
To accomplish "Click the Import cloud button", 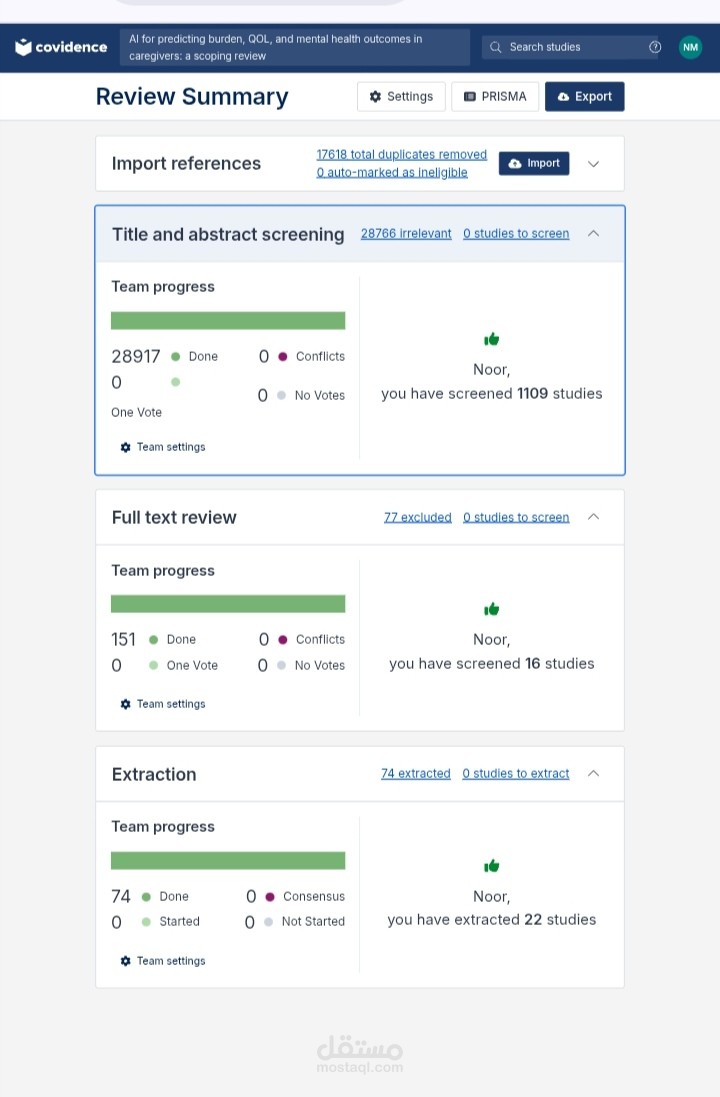I will pos(534,163).
